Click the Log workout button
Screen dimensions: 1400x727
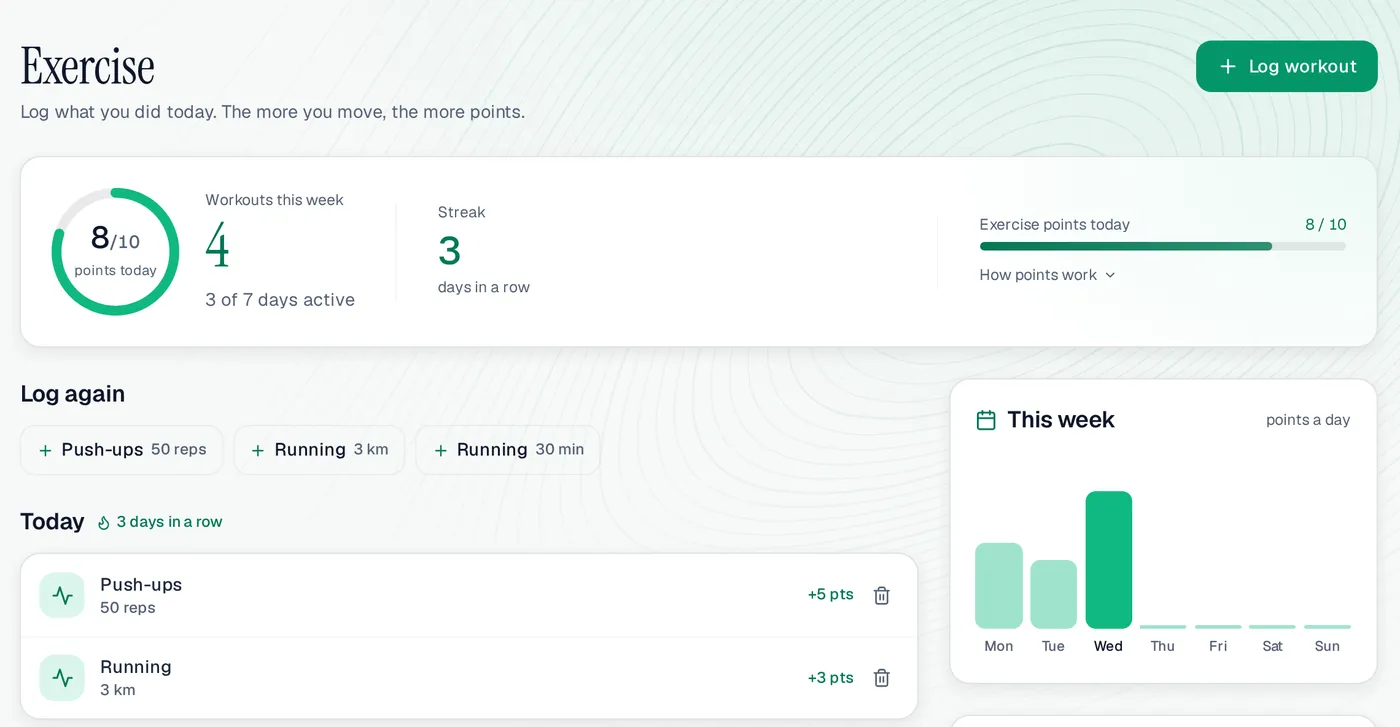click(x=1286, y=66)
